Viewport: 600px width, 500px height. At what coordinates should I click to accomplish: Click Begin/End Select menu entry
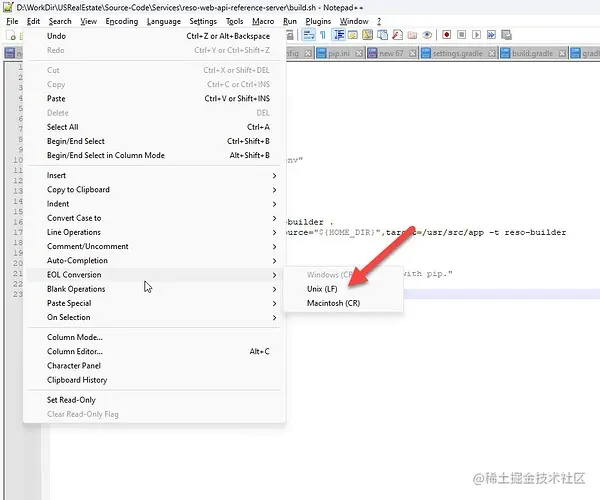tap(155, 141)
